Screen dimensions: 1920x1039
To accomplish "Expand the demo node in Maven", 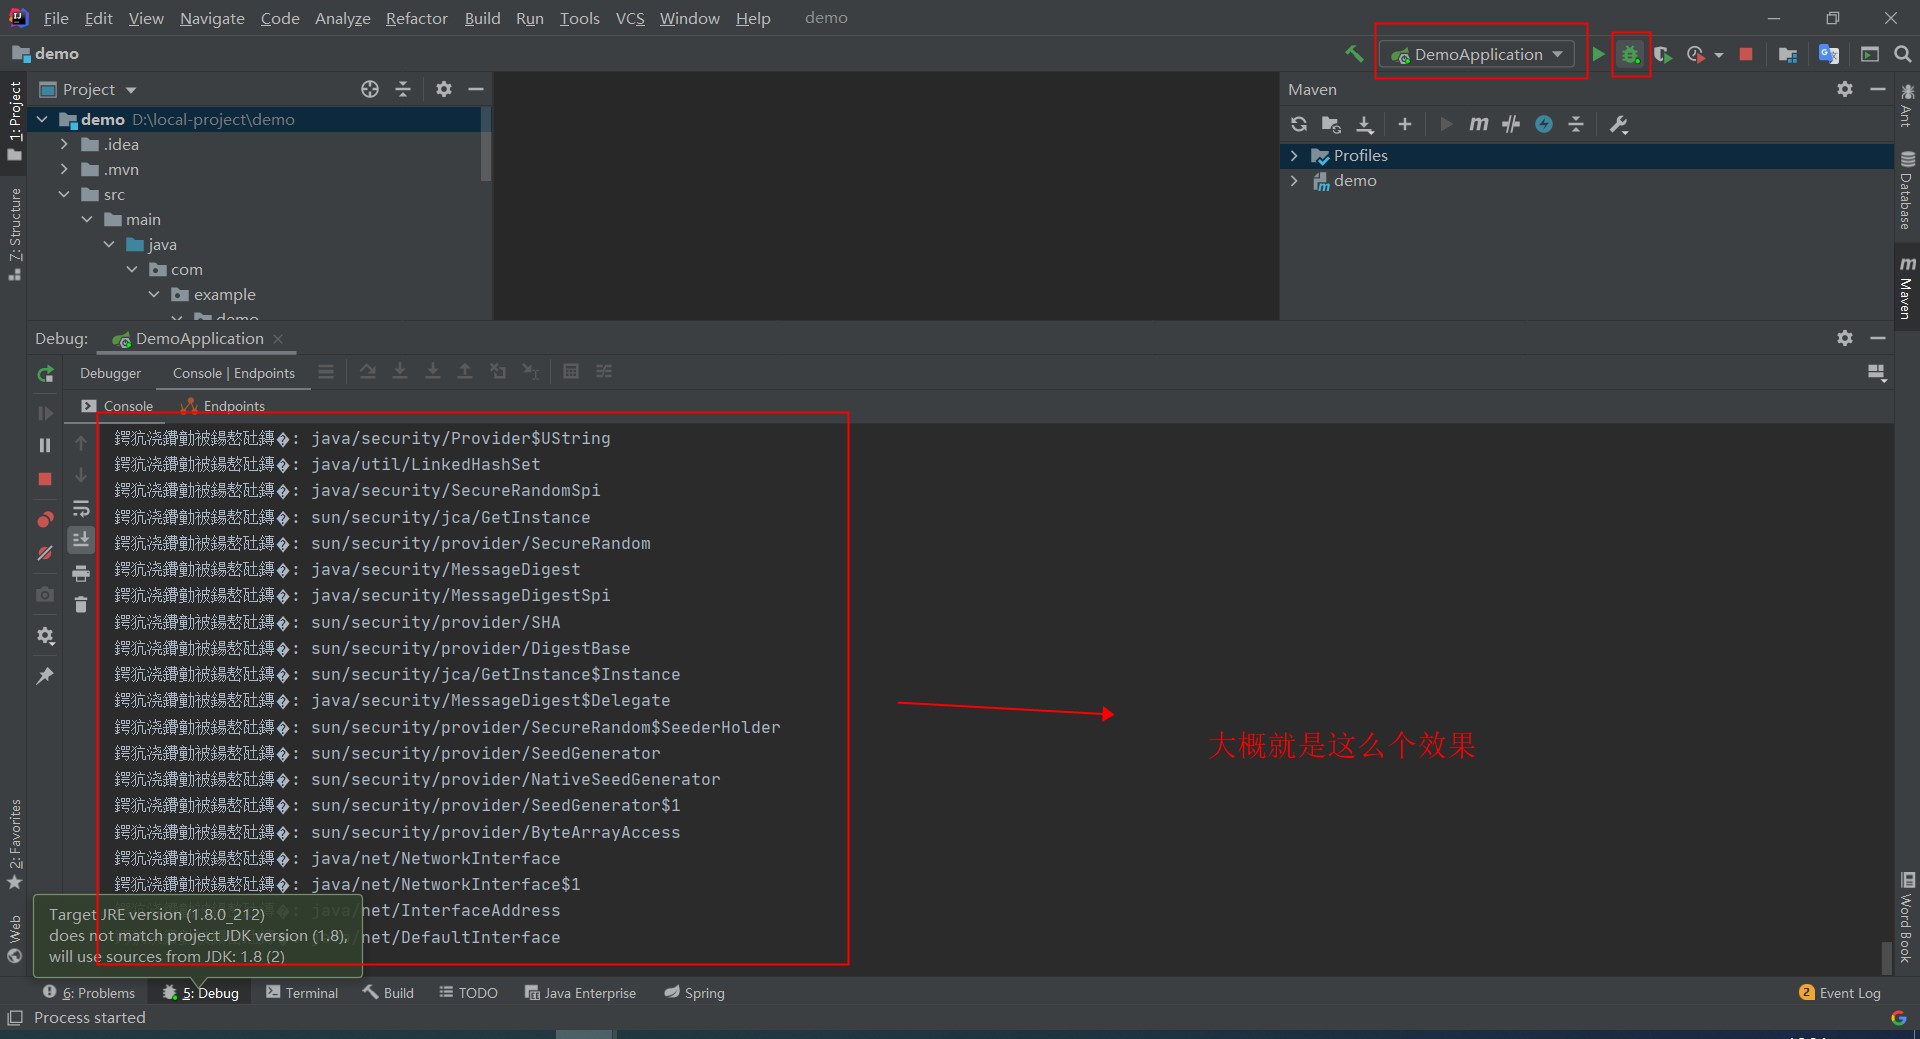I will (x=1294, y=180).
